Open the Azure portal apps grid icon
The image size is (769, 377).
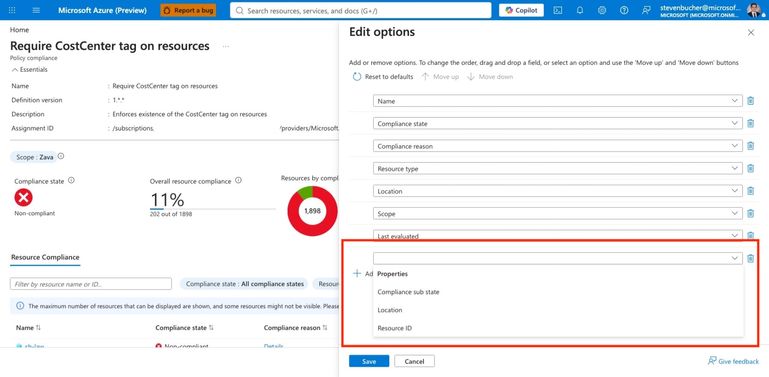tap(12, 10)
